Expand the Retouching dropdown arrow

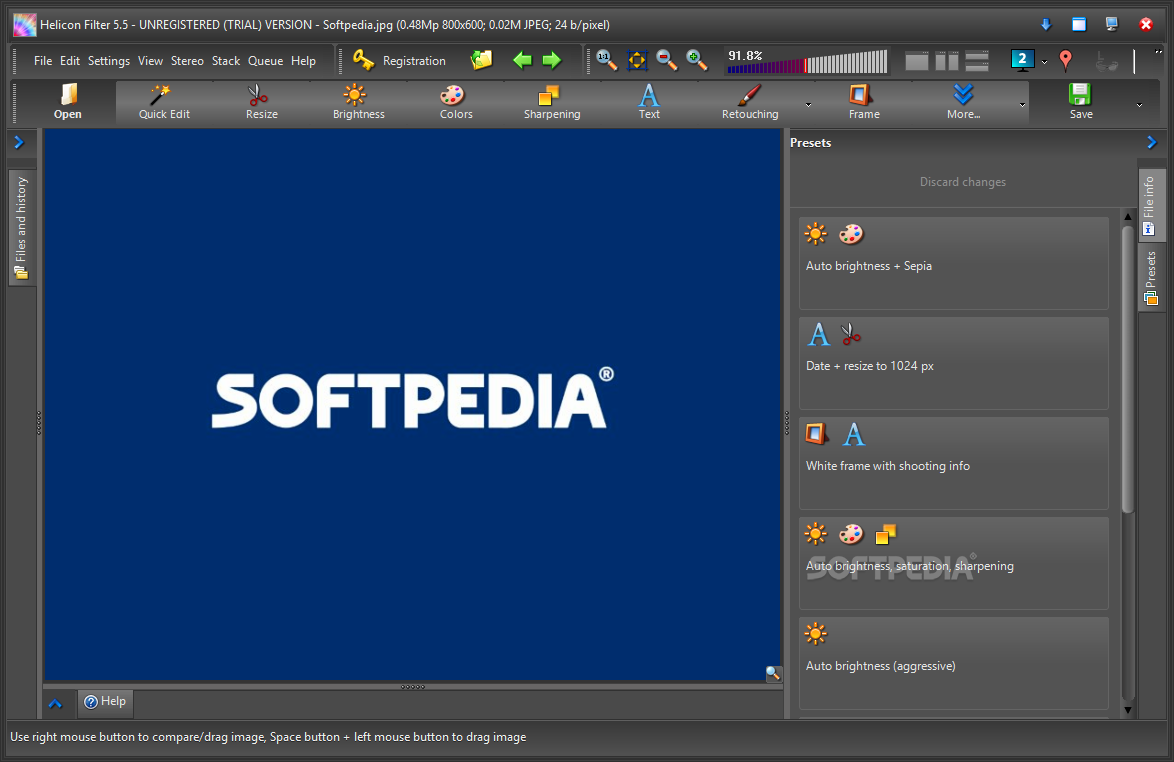click(x=808, y=104)
